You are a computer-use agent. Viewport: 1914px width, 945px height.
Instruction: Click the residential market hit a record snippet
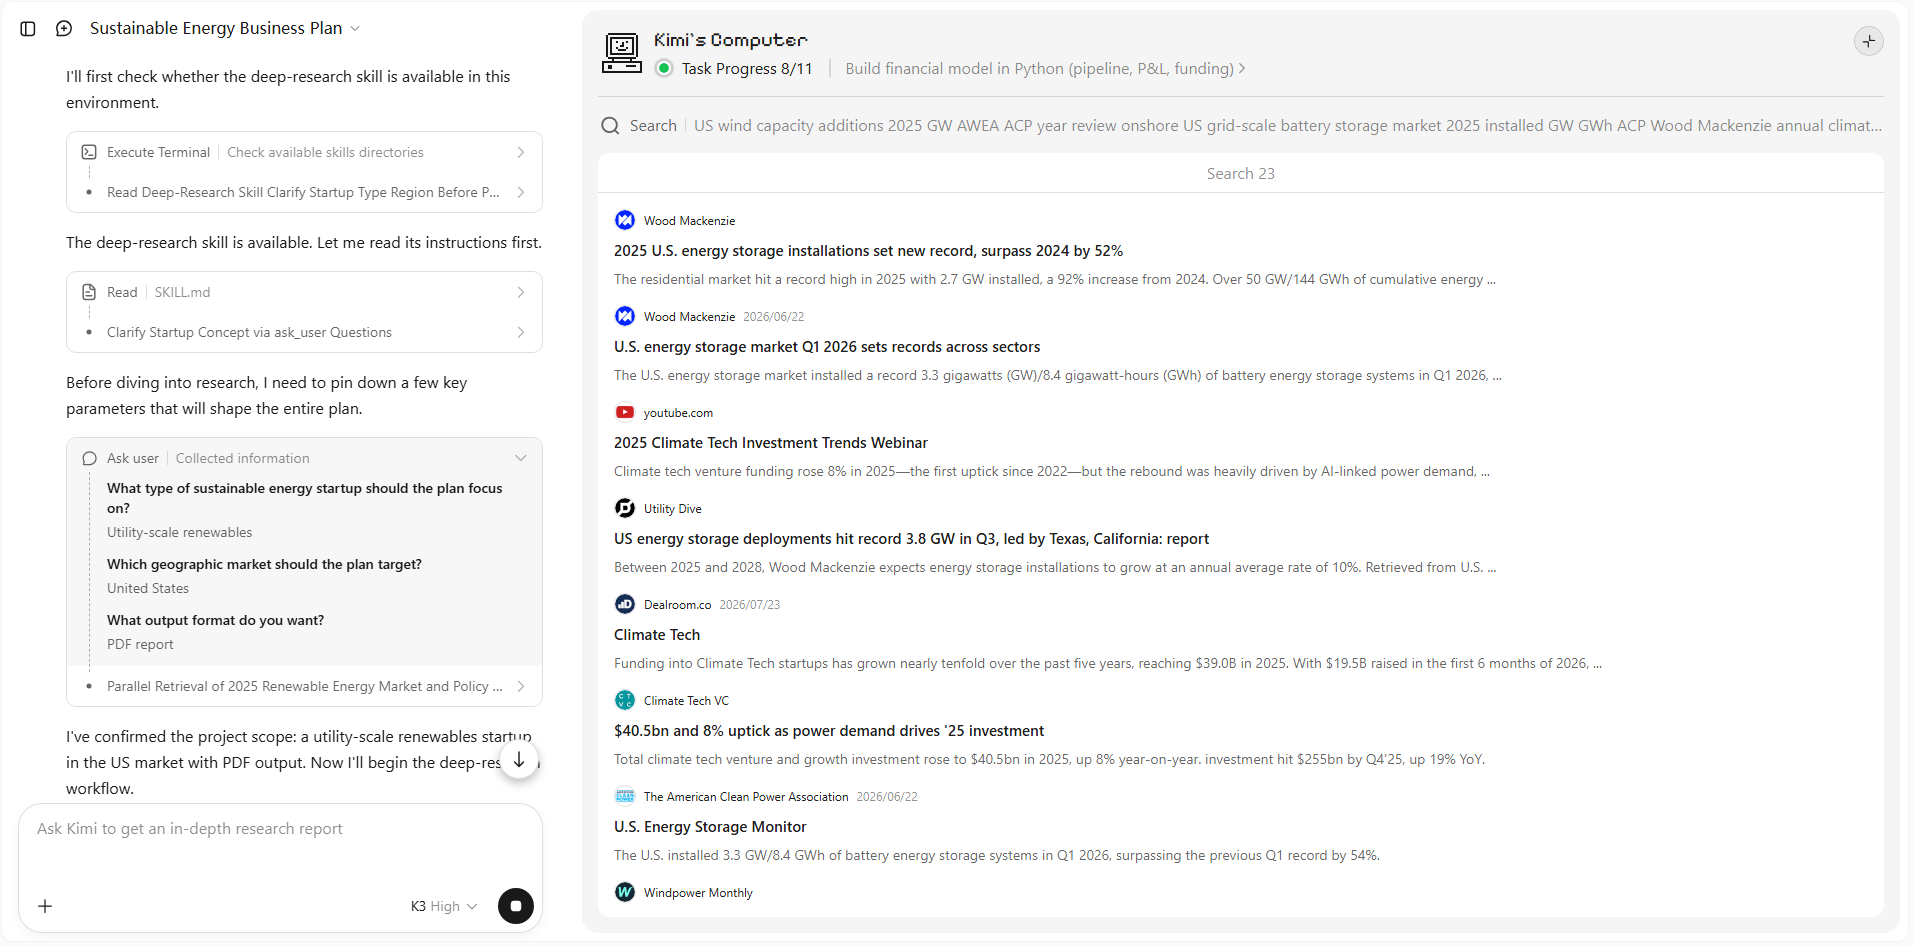[x=1055, y=280]
